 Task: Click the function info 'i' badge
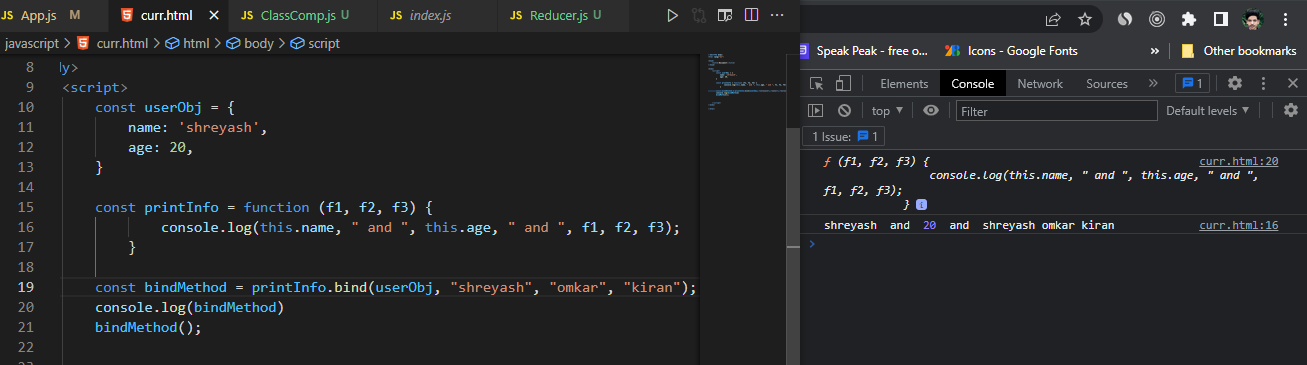(x=921, y=204)
